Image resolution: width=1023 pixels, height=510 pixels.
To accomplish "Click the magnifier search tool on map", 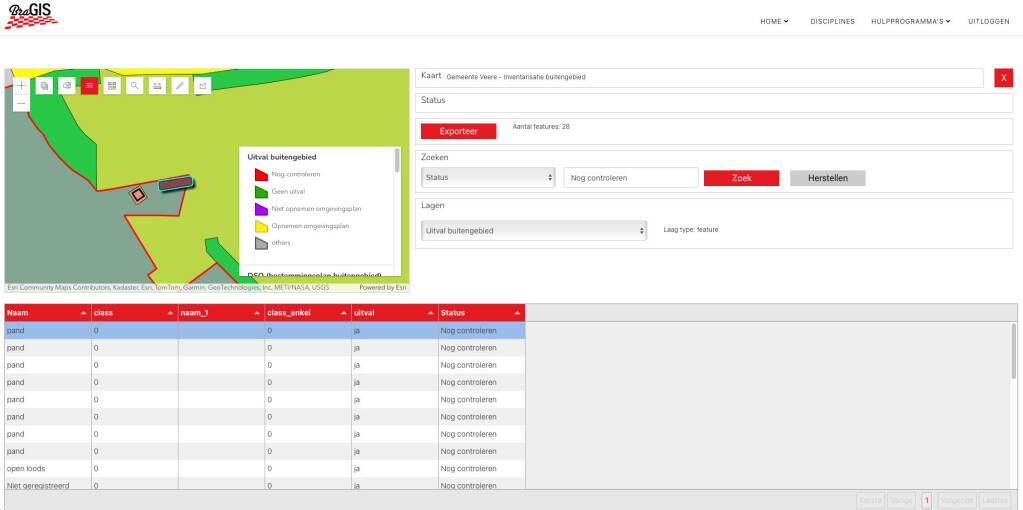I will (134, 86).
